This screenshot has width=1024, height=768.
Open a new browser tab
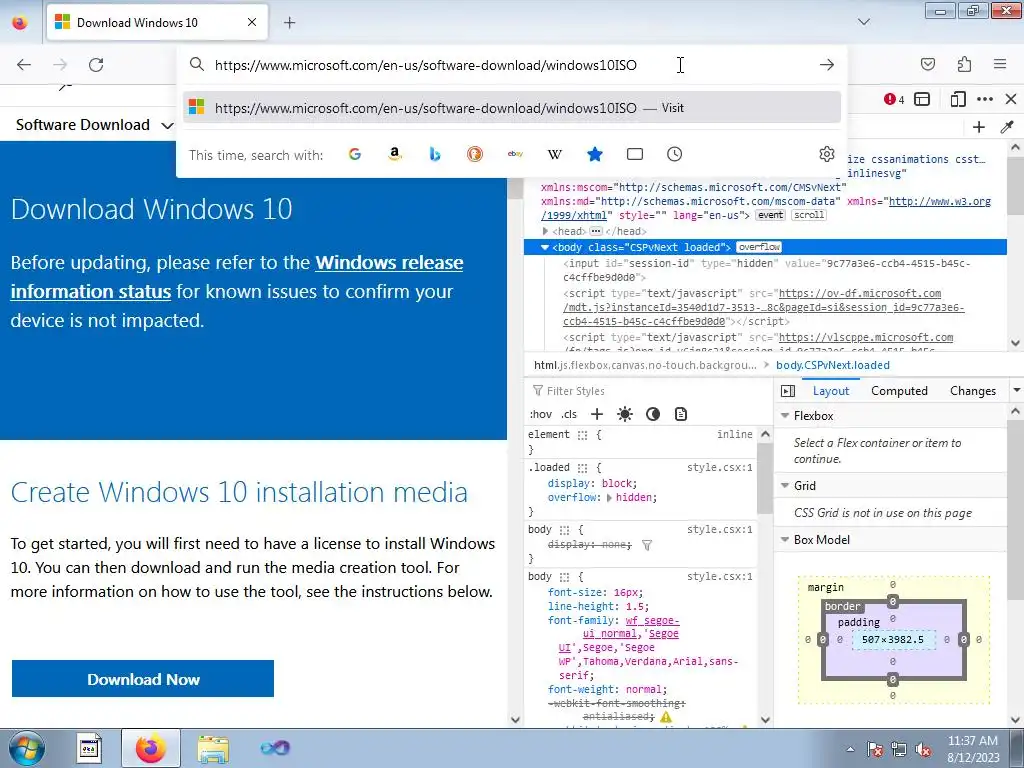[289, 23]
